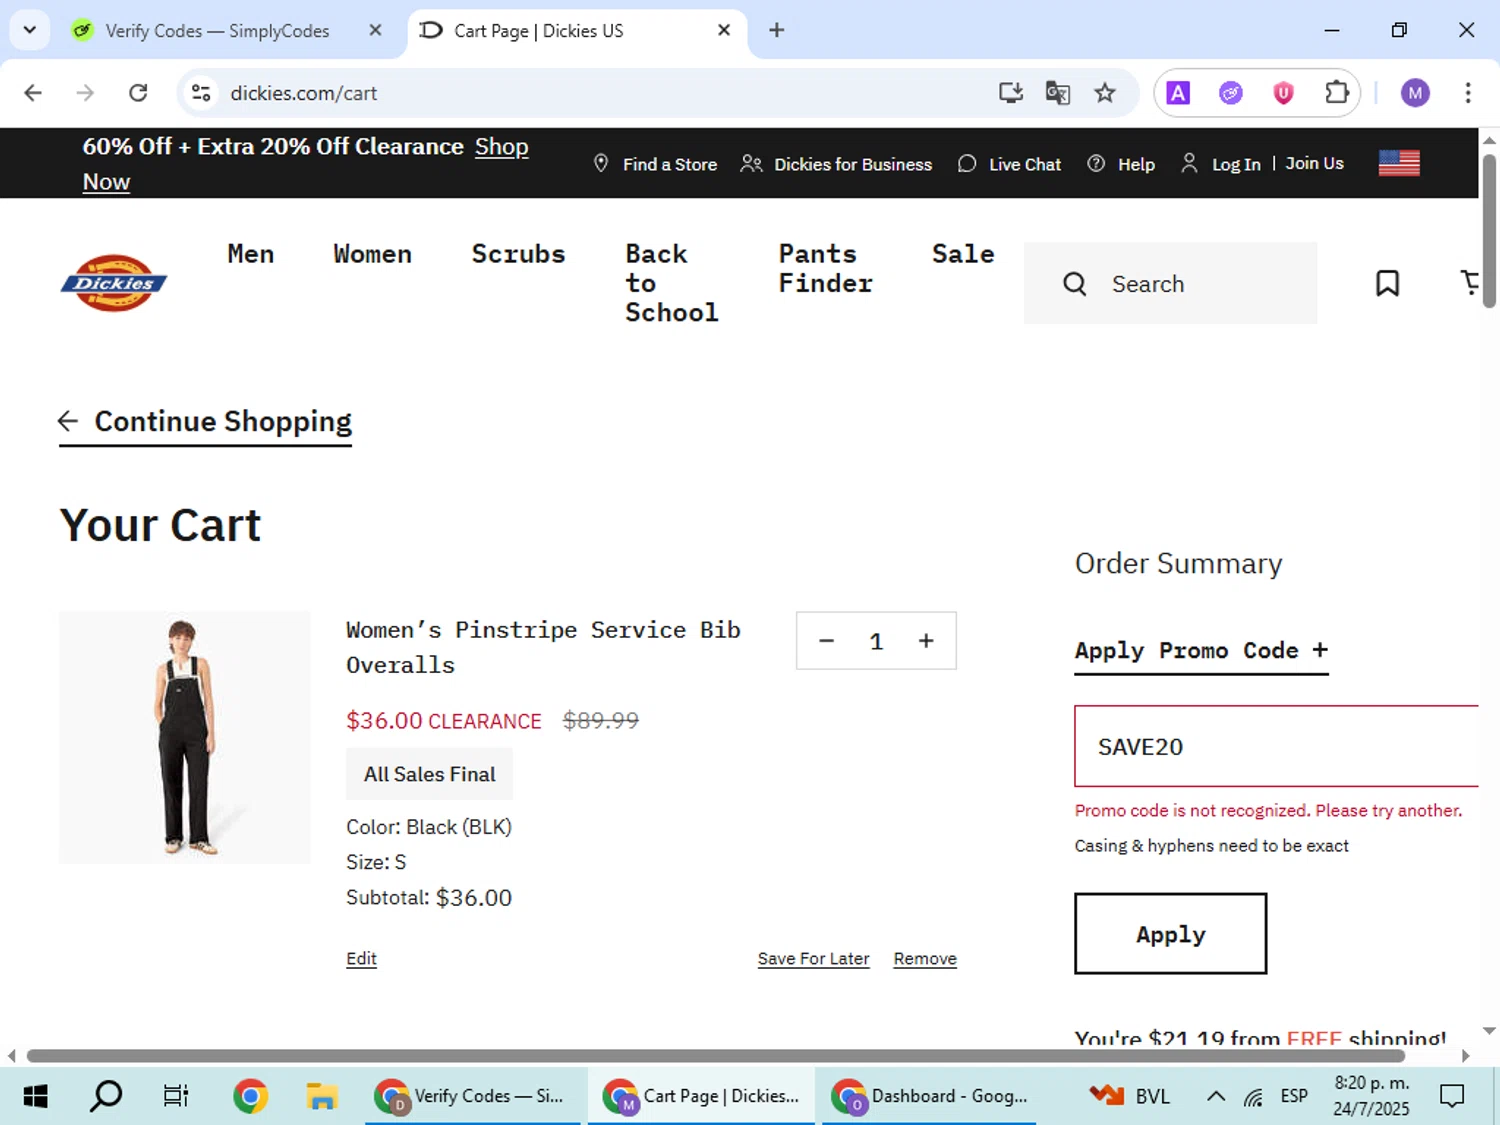Open the Chrome profile avatar M
1500x1125 pixels.
tap(1415, 93)
